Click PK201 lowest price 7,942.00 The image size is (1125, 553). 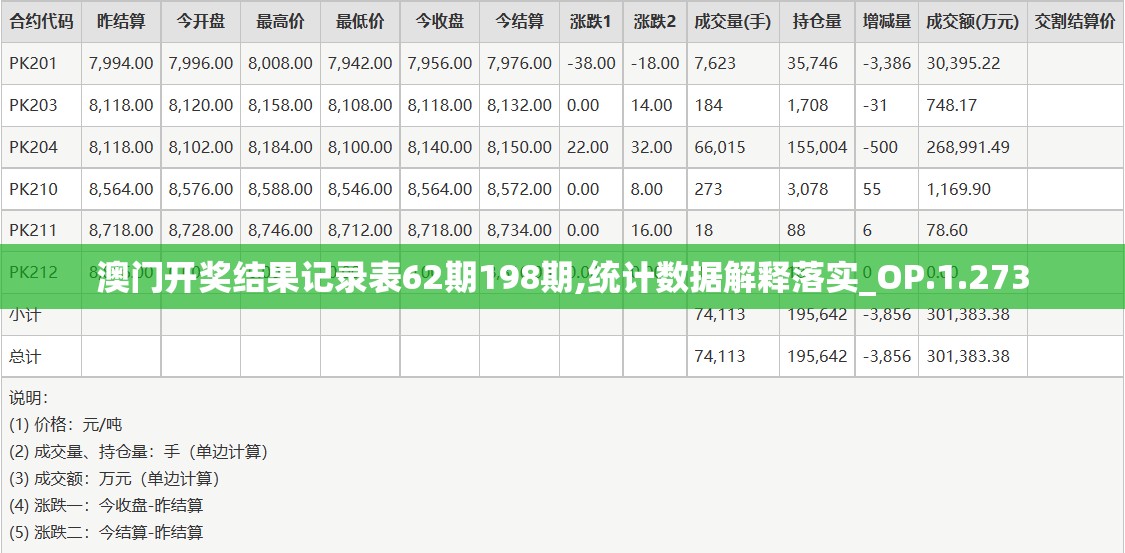tap(360, 63)
